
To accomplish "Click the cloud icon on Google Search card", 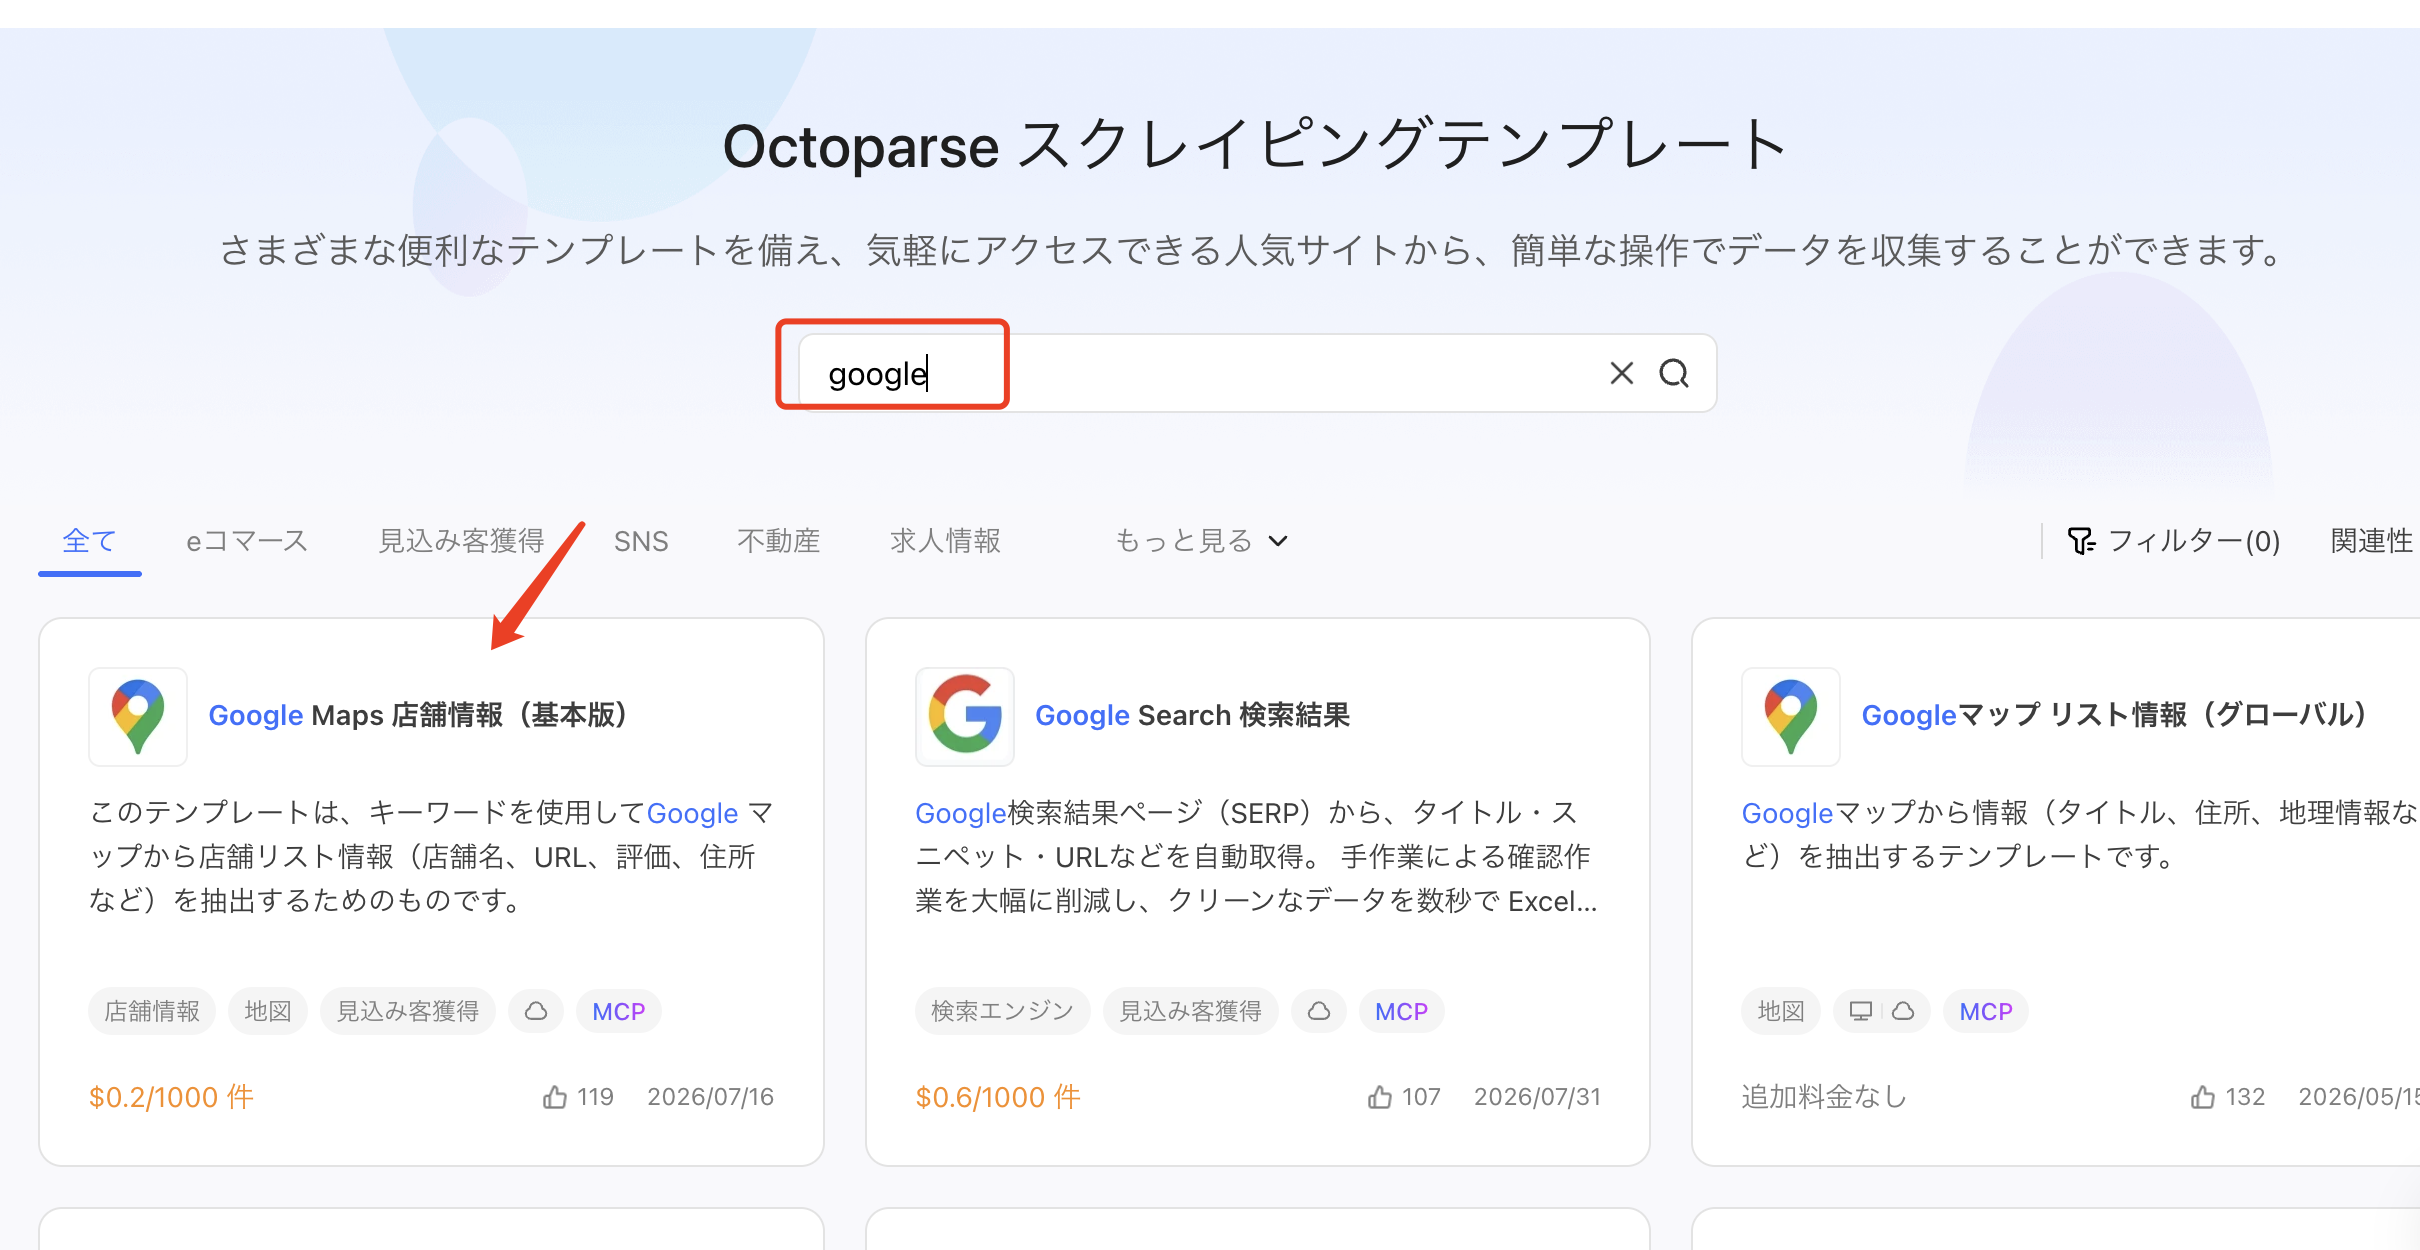I will (x=1319, y=1011).
